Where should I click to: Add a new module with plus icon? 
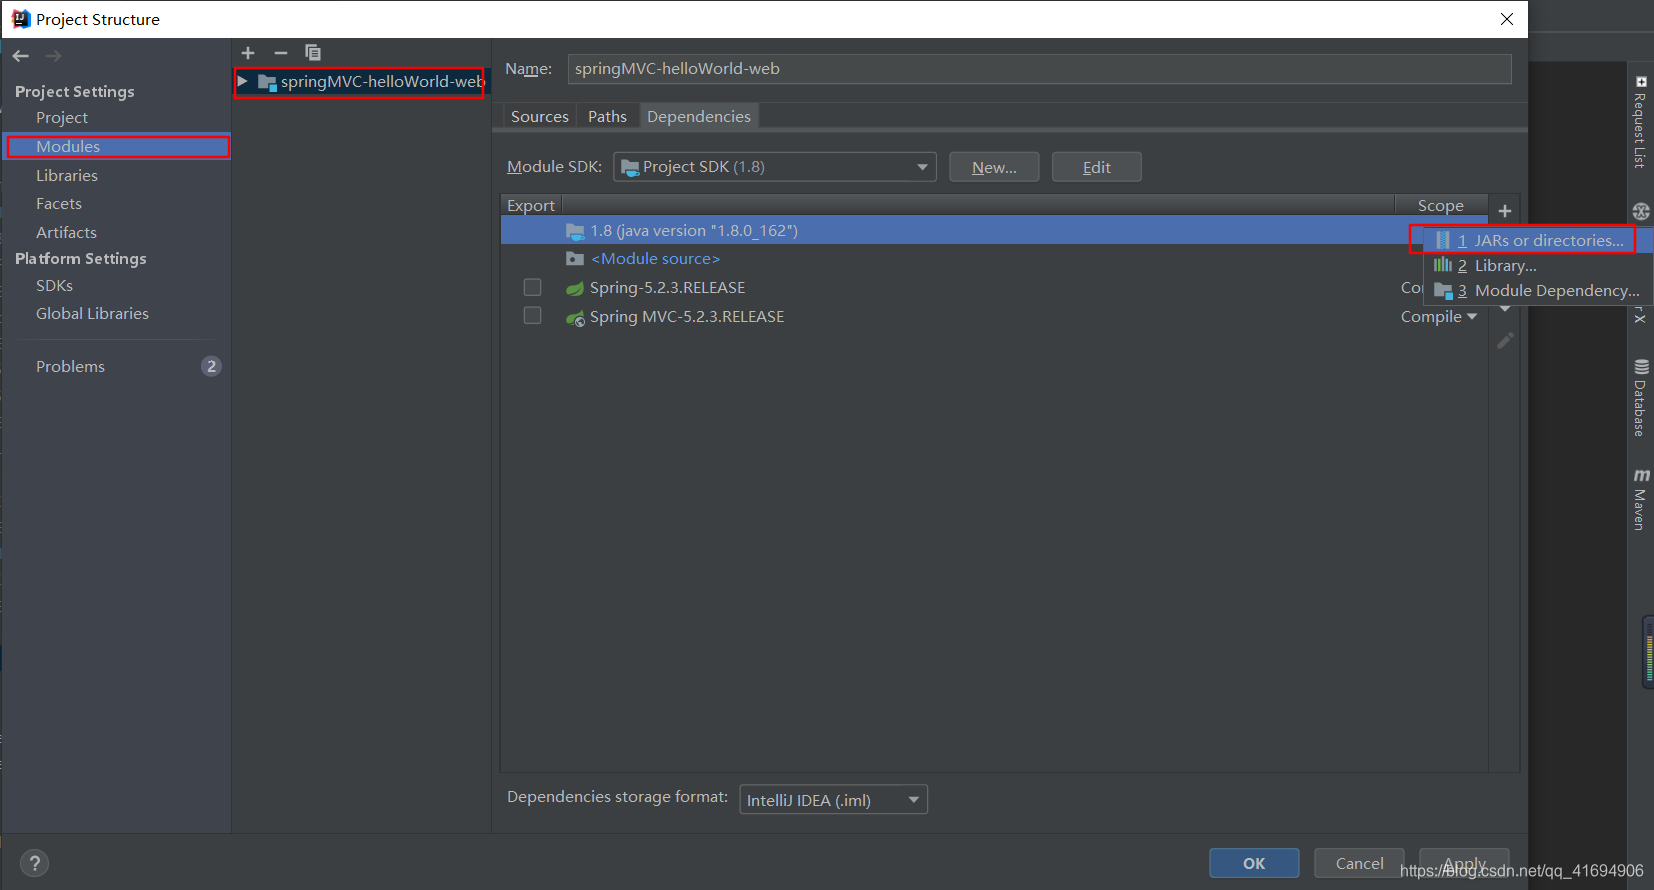click(248, 53)
